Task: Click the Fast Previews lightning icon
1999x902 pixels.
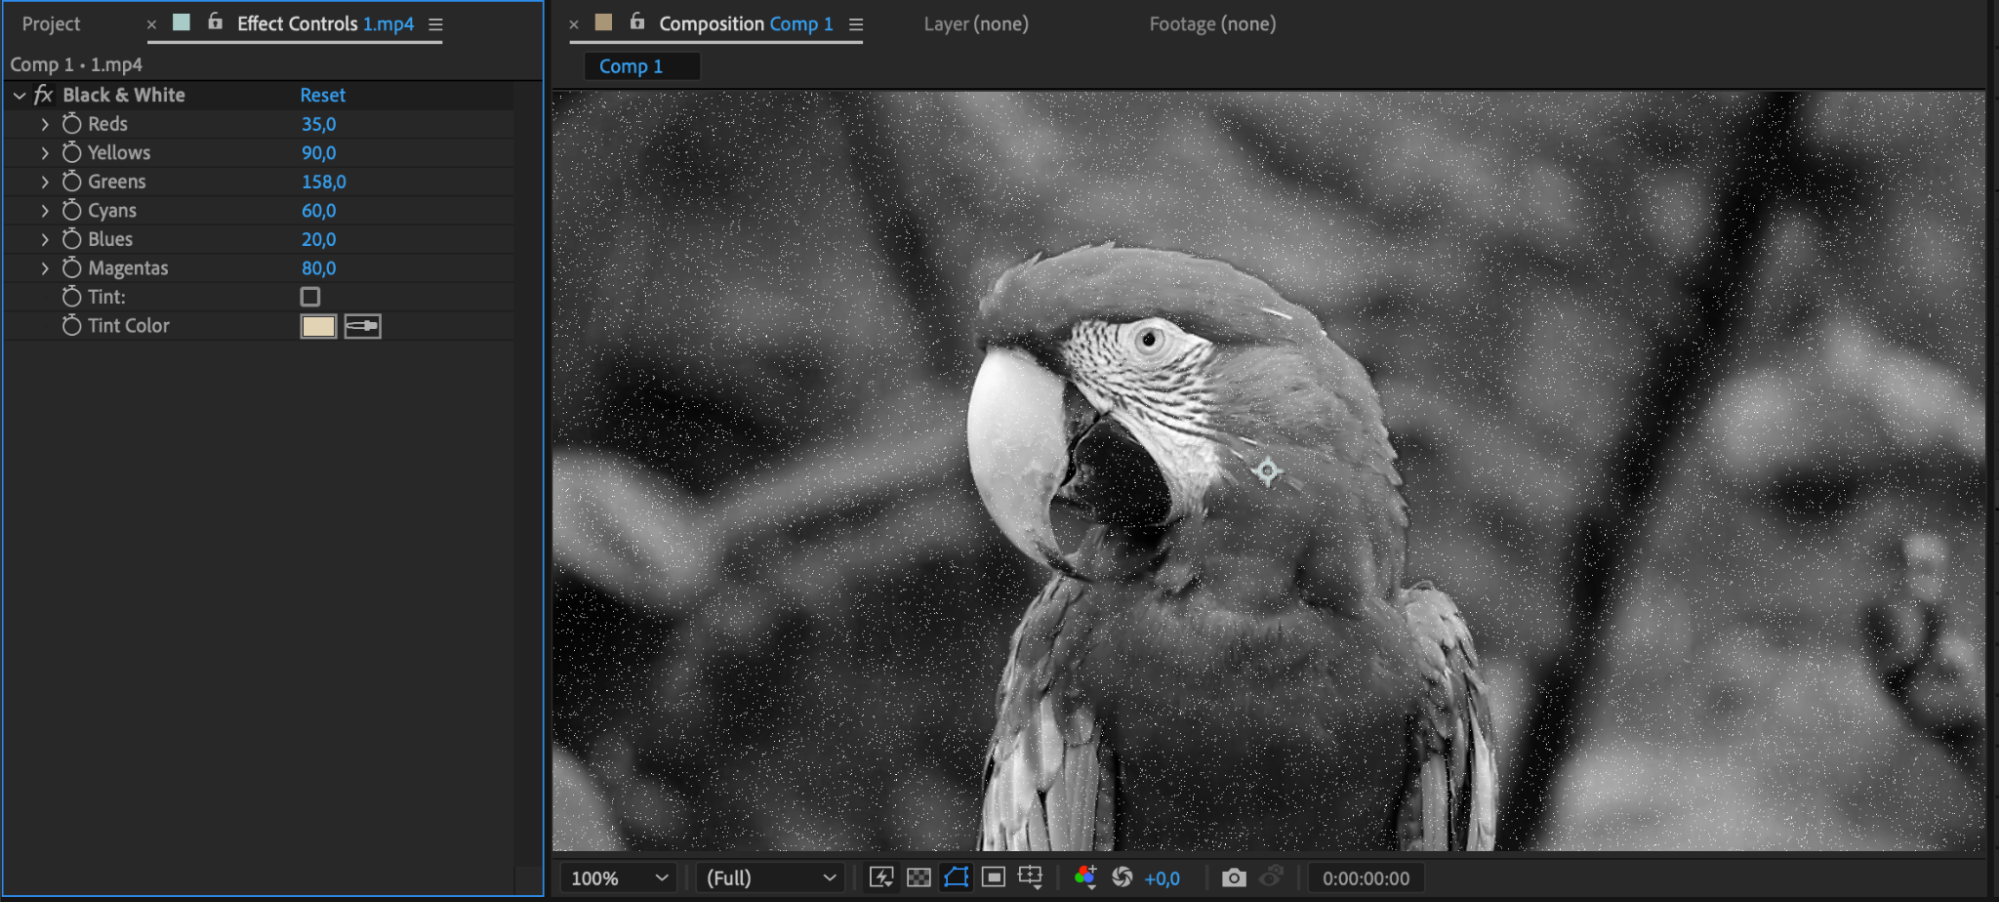Action: (x=881, y=877)
